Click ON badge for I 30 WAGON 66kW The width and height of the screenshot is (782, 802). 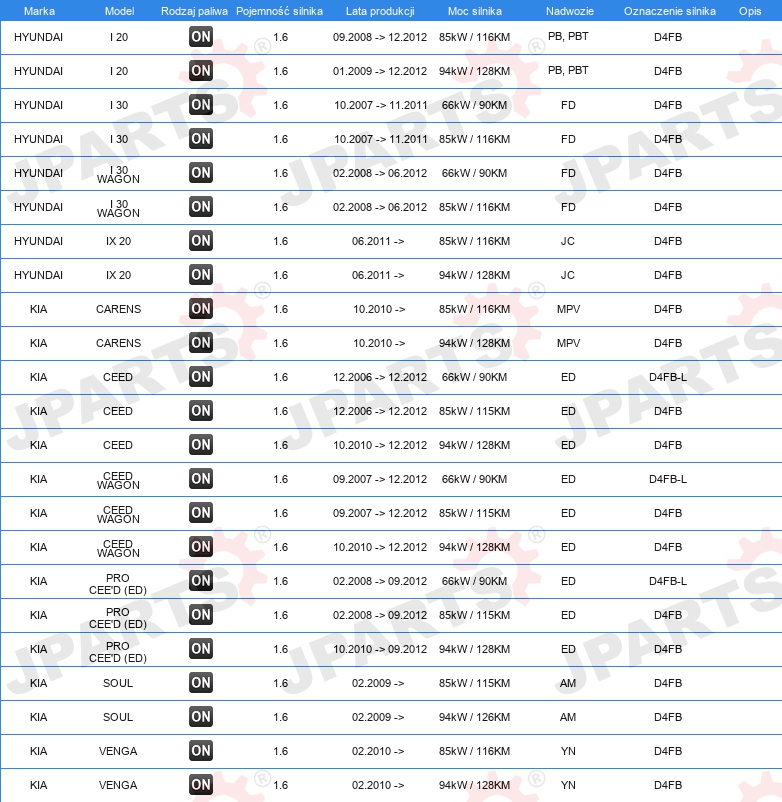200,173
